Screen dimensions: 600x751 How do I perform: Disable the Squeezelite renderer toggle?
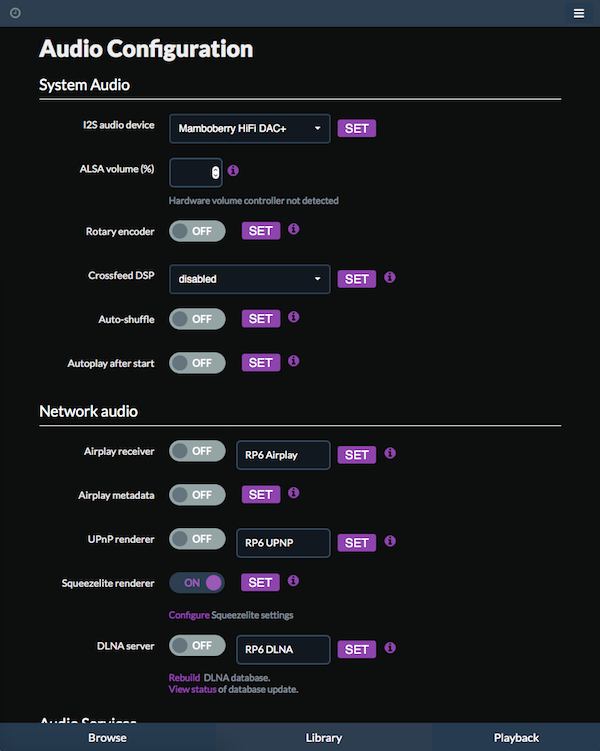coord(197,583)
